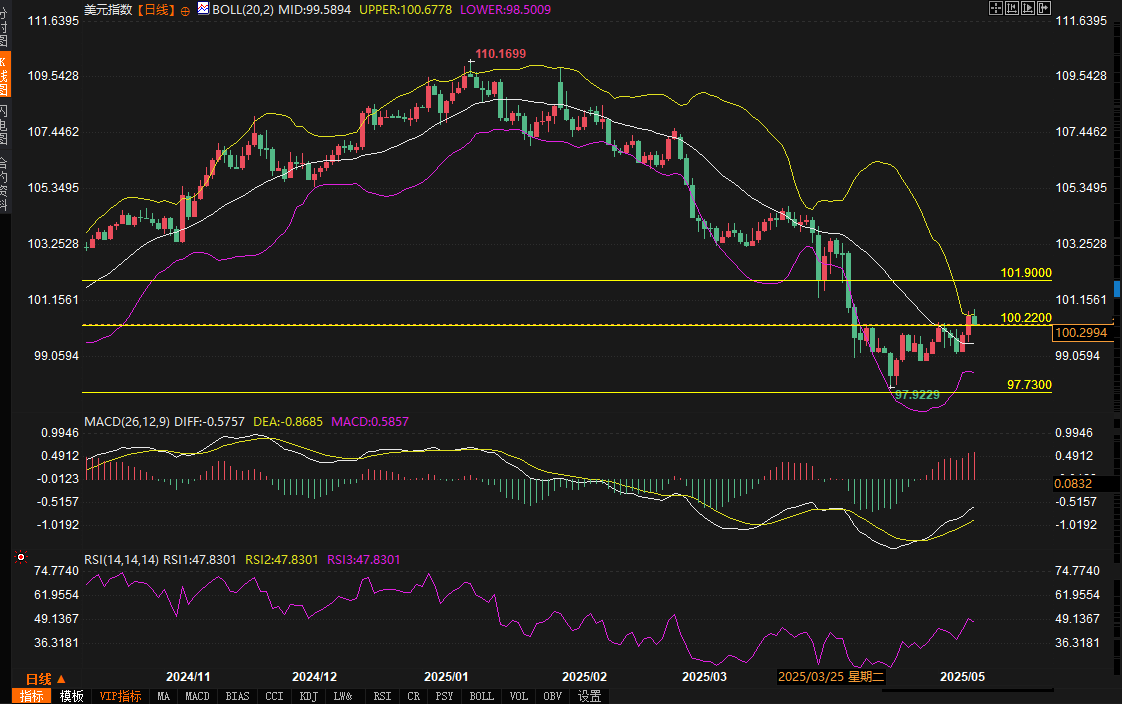Click the crosshair cursor icon at top right
The width and height of the screenshot is (1122, 704).
click(995, 9)
